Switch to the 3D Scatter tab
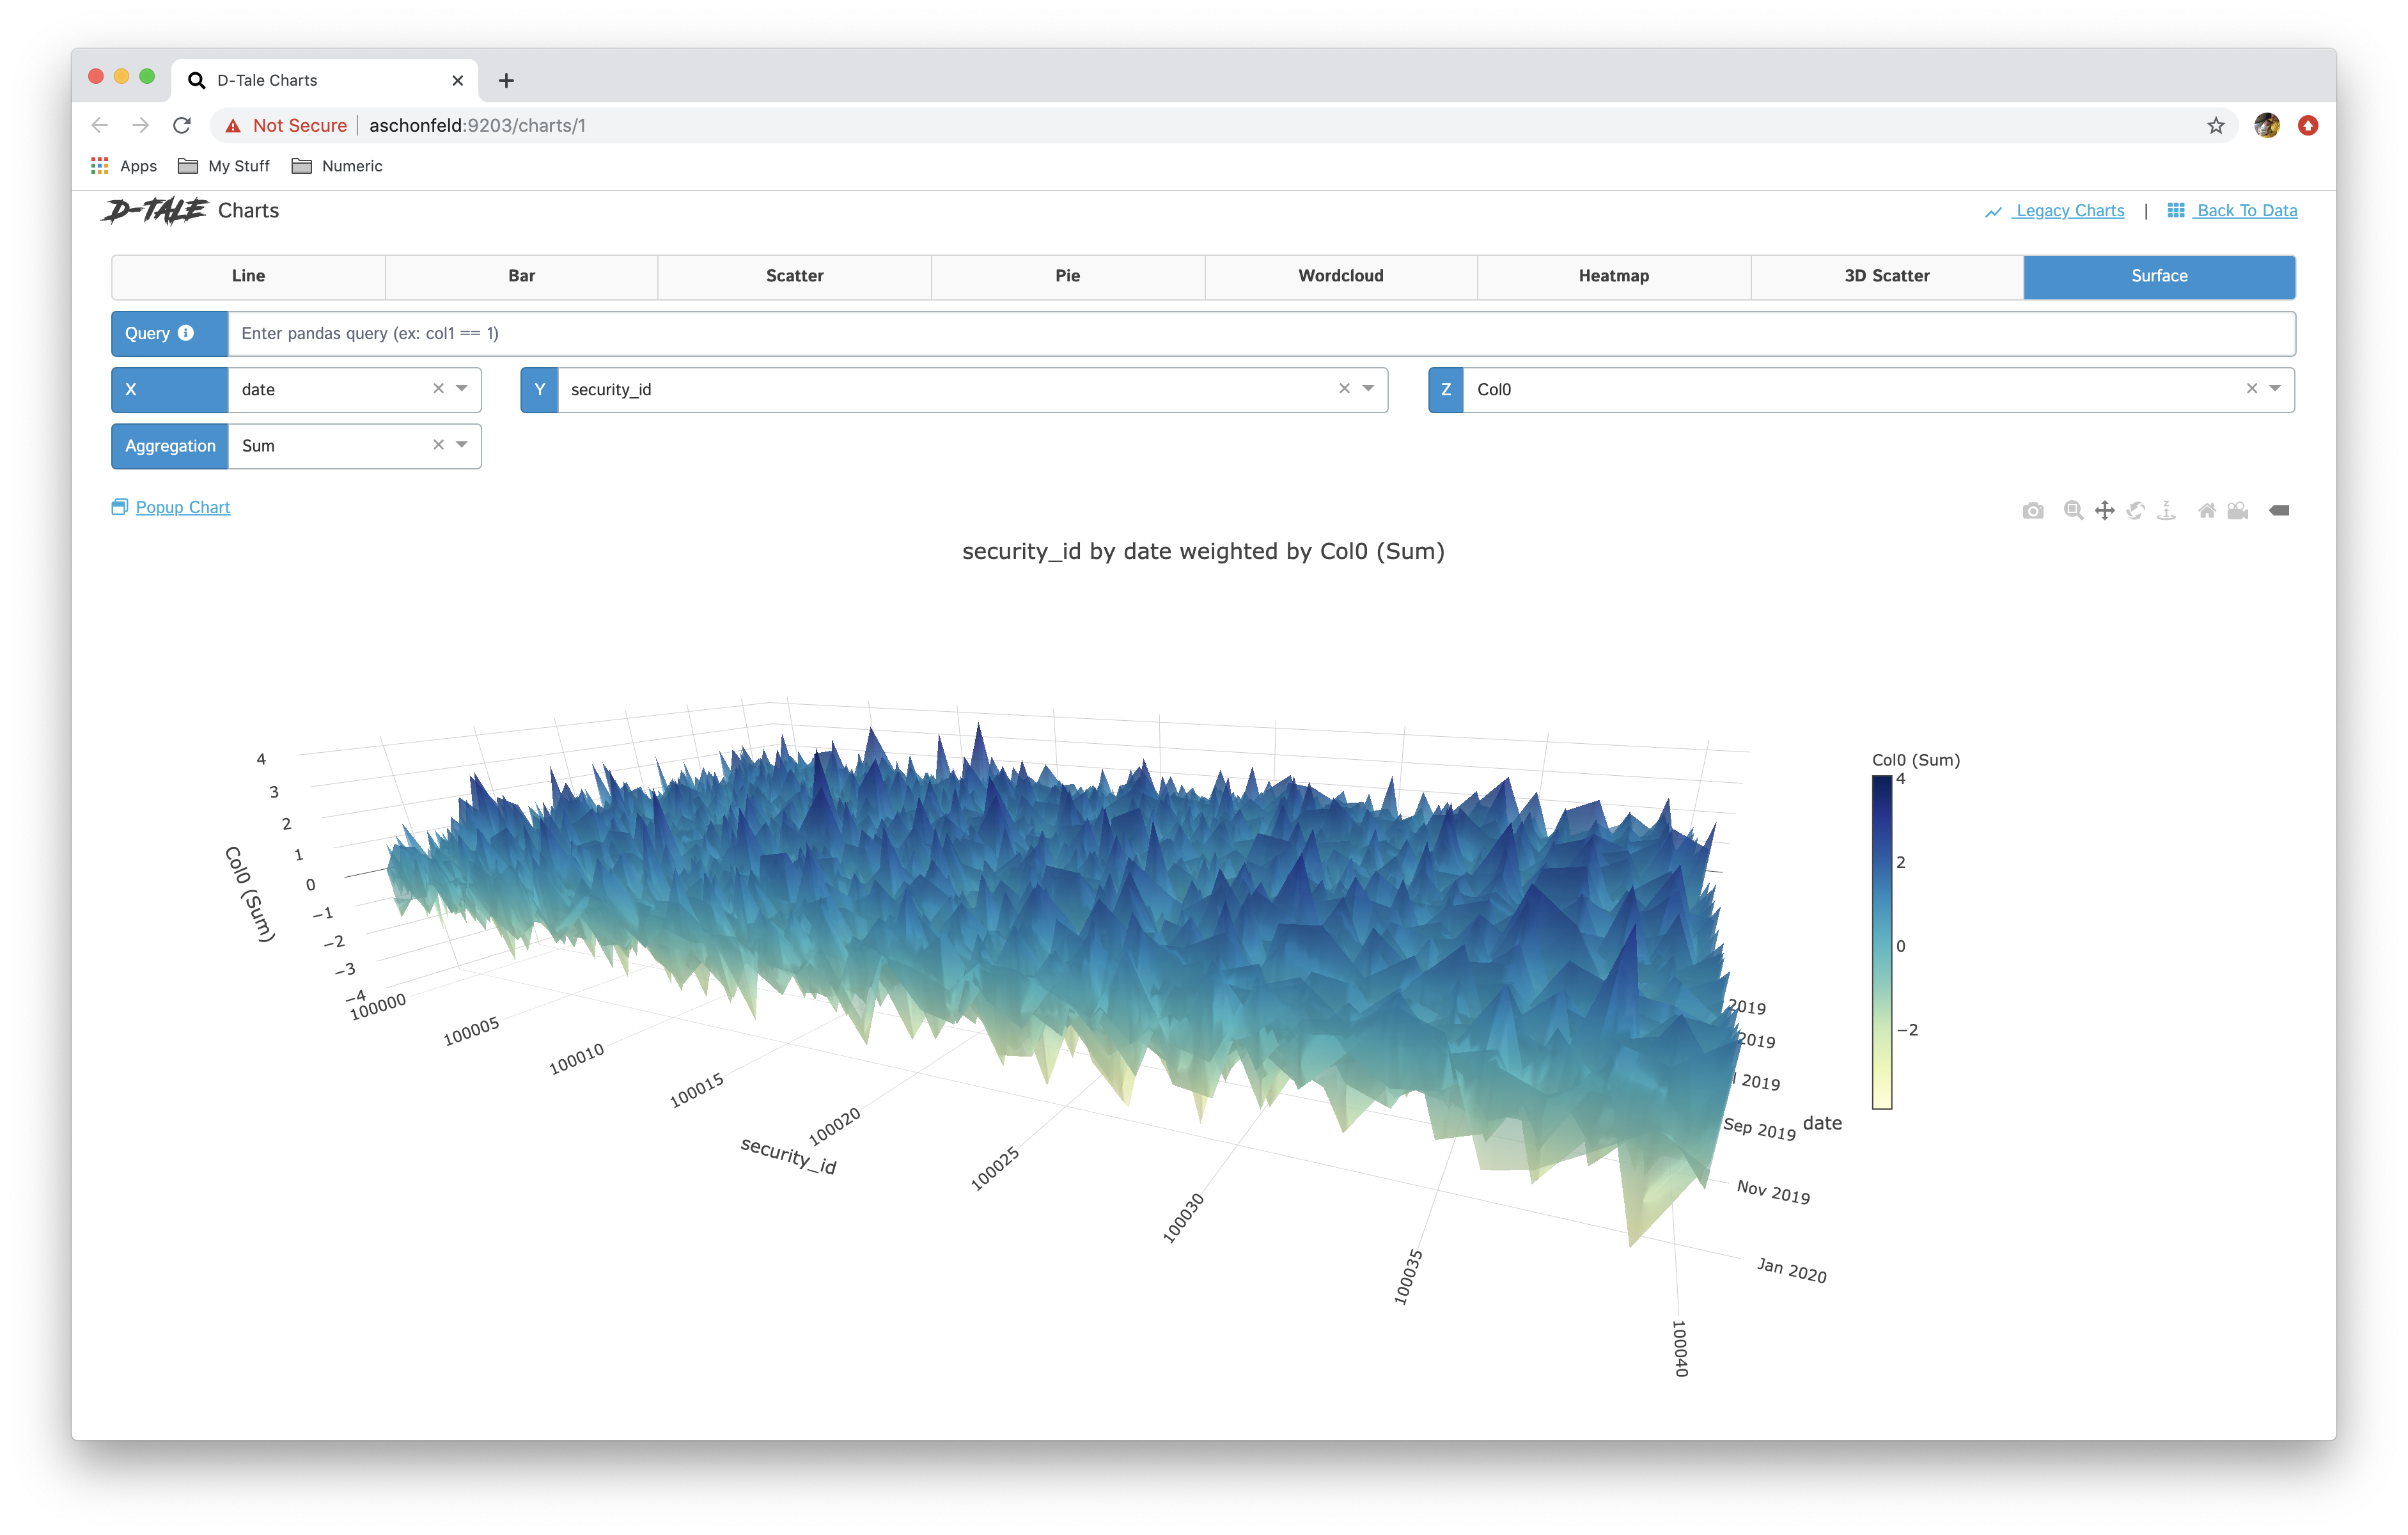Screen dimensions: 2408x1535 pyautogui.click(x=1886, y=276)
